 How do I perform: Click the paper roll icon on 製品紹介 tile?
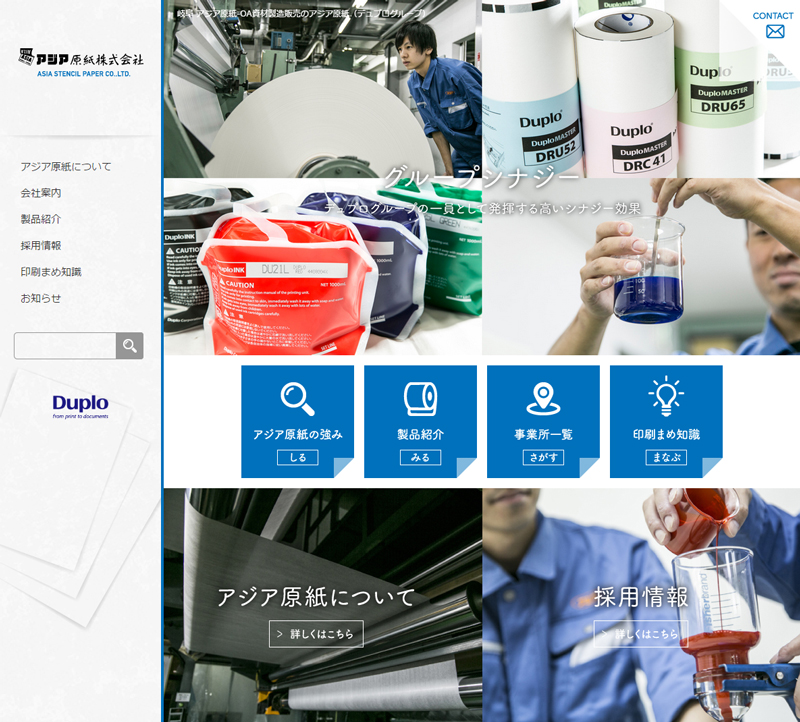pos(420,398)
